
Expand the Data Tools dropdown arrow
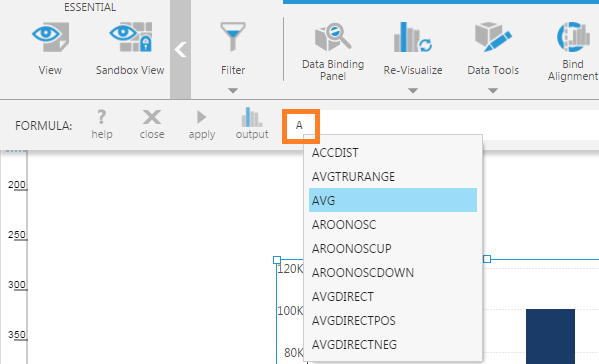pos(493,91)
